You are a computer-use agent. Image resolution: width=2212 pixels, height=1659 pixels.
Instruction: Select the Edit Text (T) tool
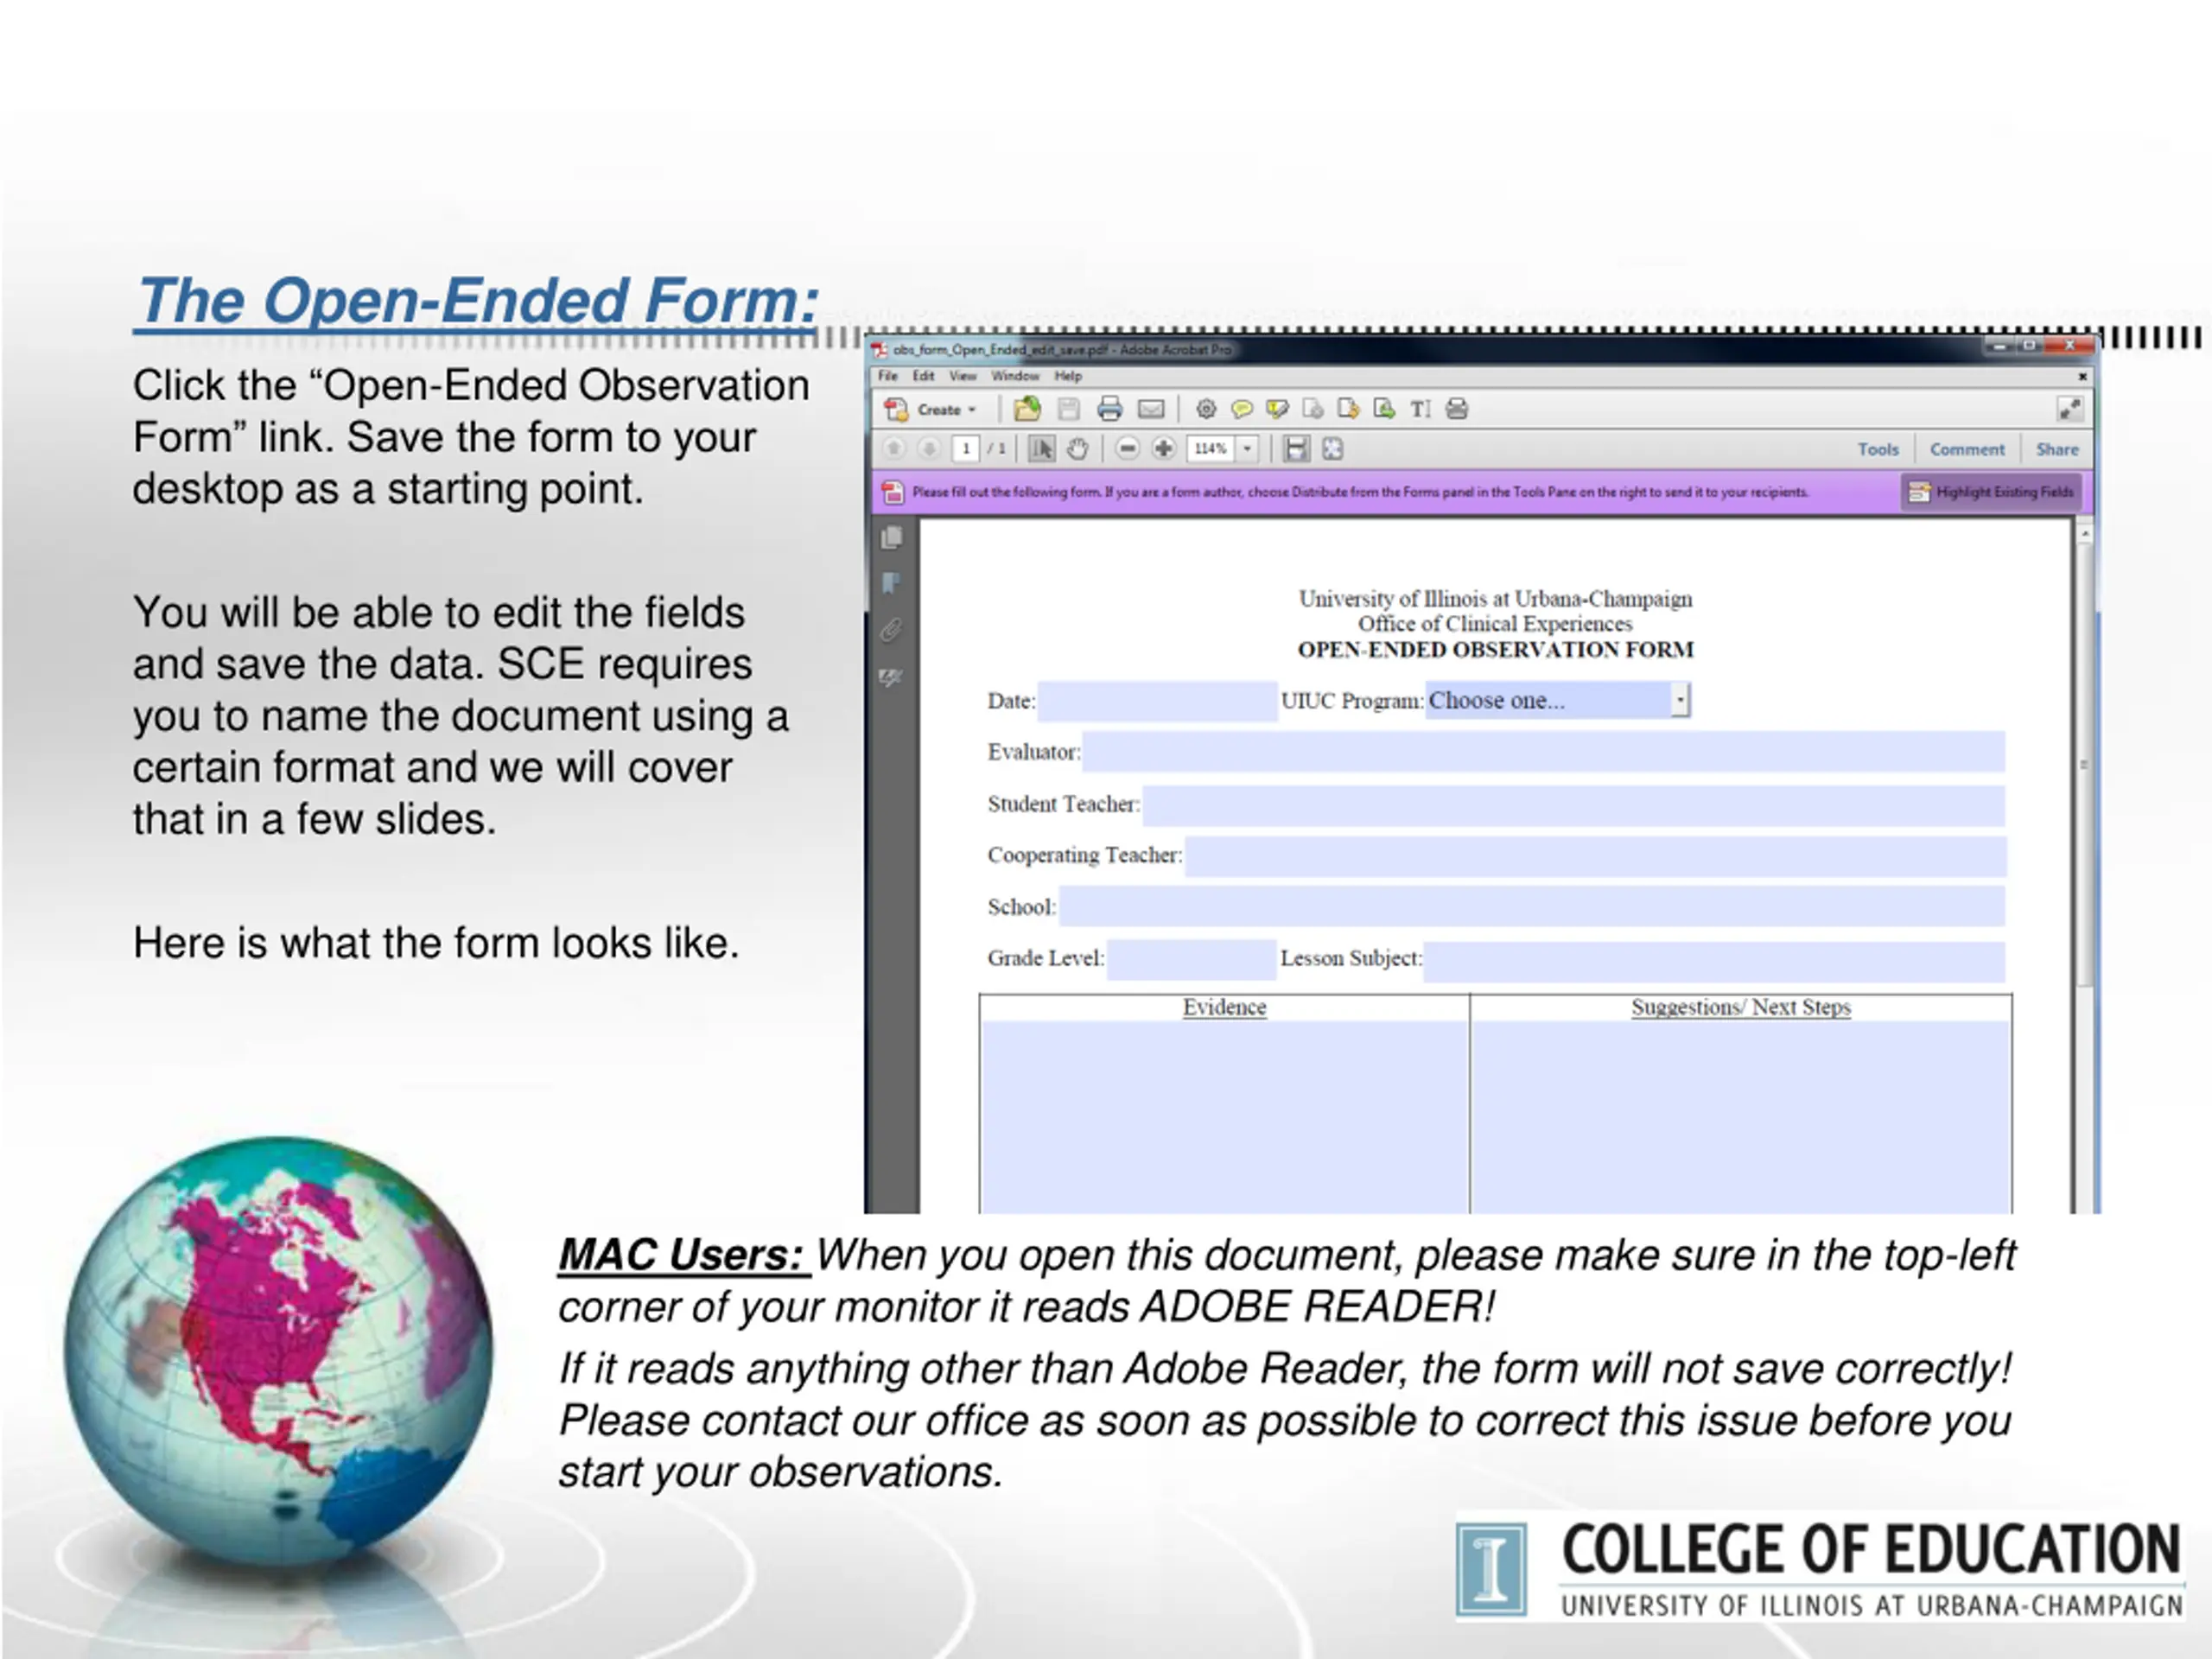[1420, 409]
